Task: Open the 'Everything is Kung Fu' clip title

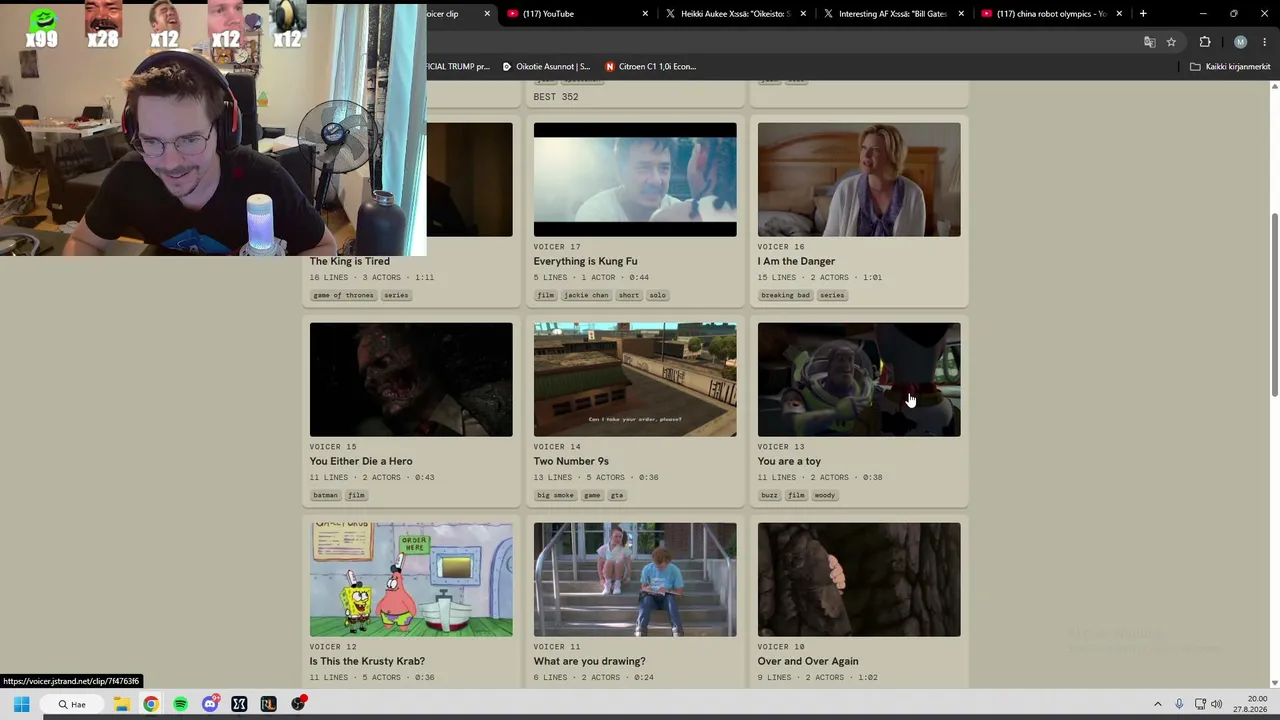Action: [585, 261]
